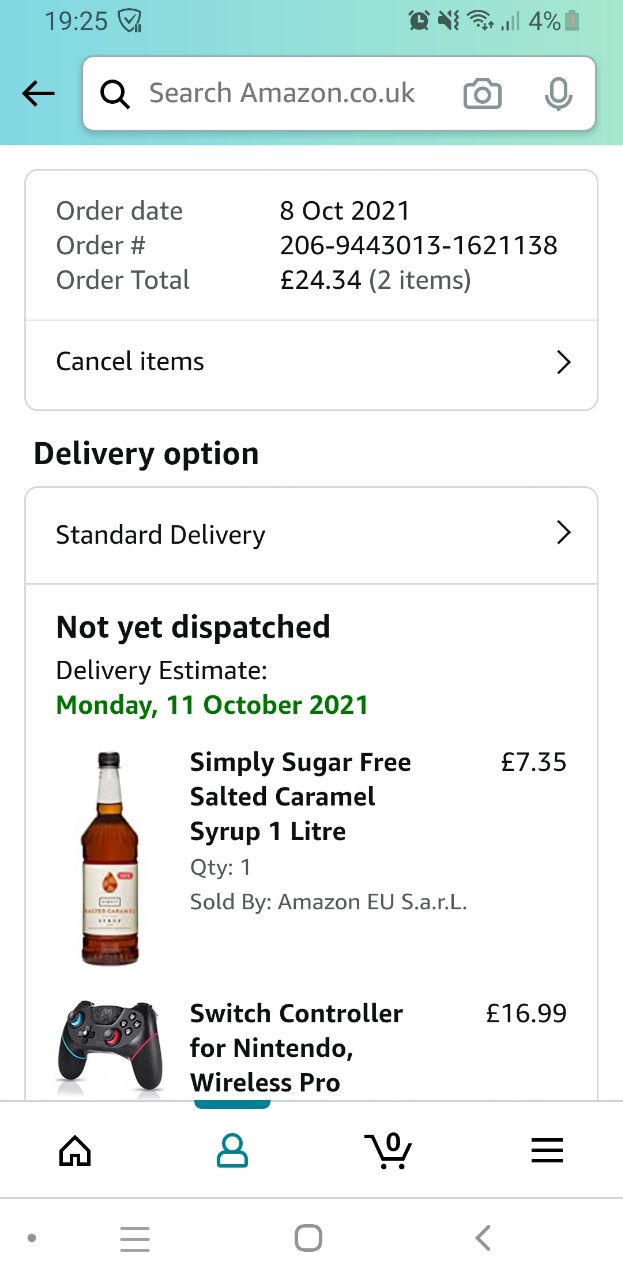Open the shopping basket icon
This screenshot has height=1280, width=623.
point(388,1151)
